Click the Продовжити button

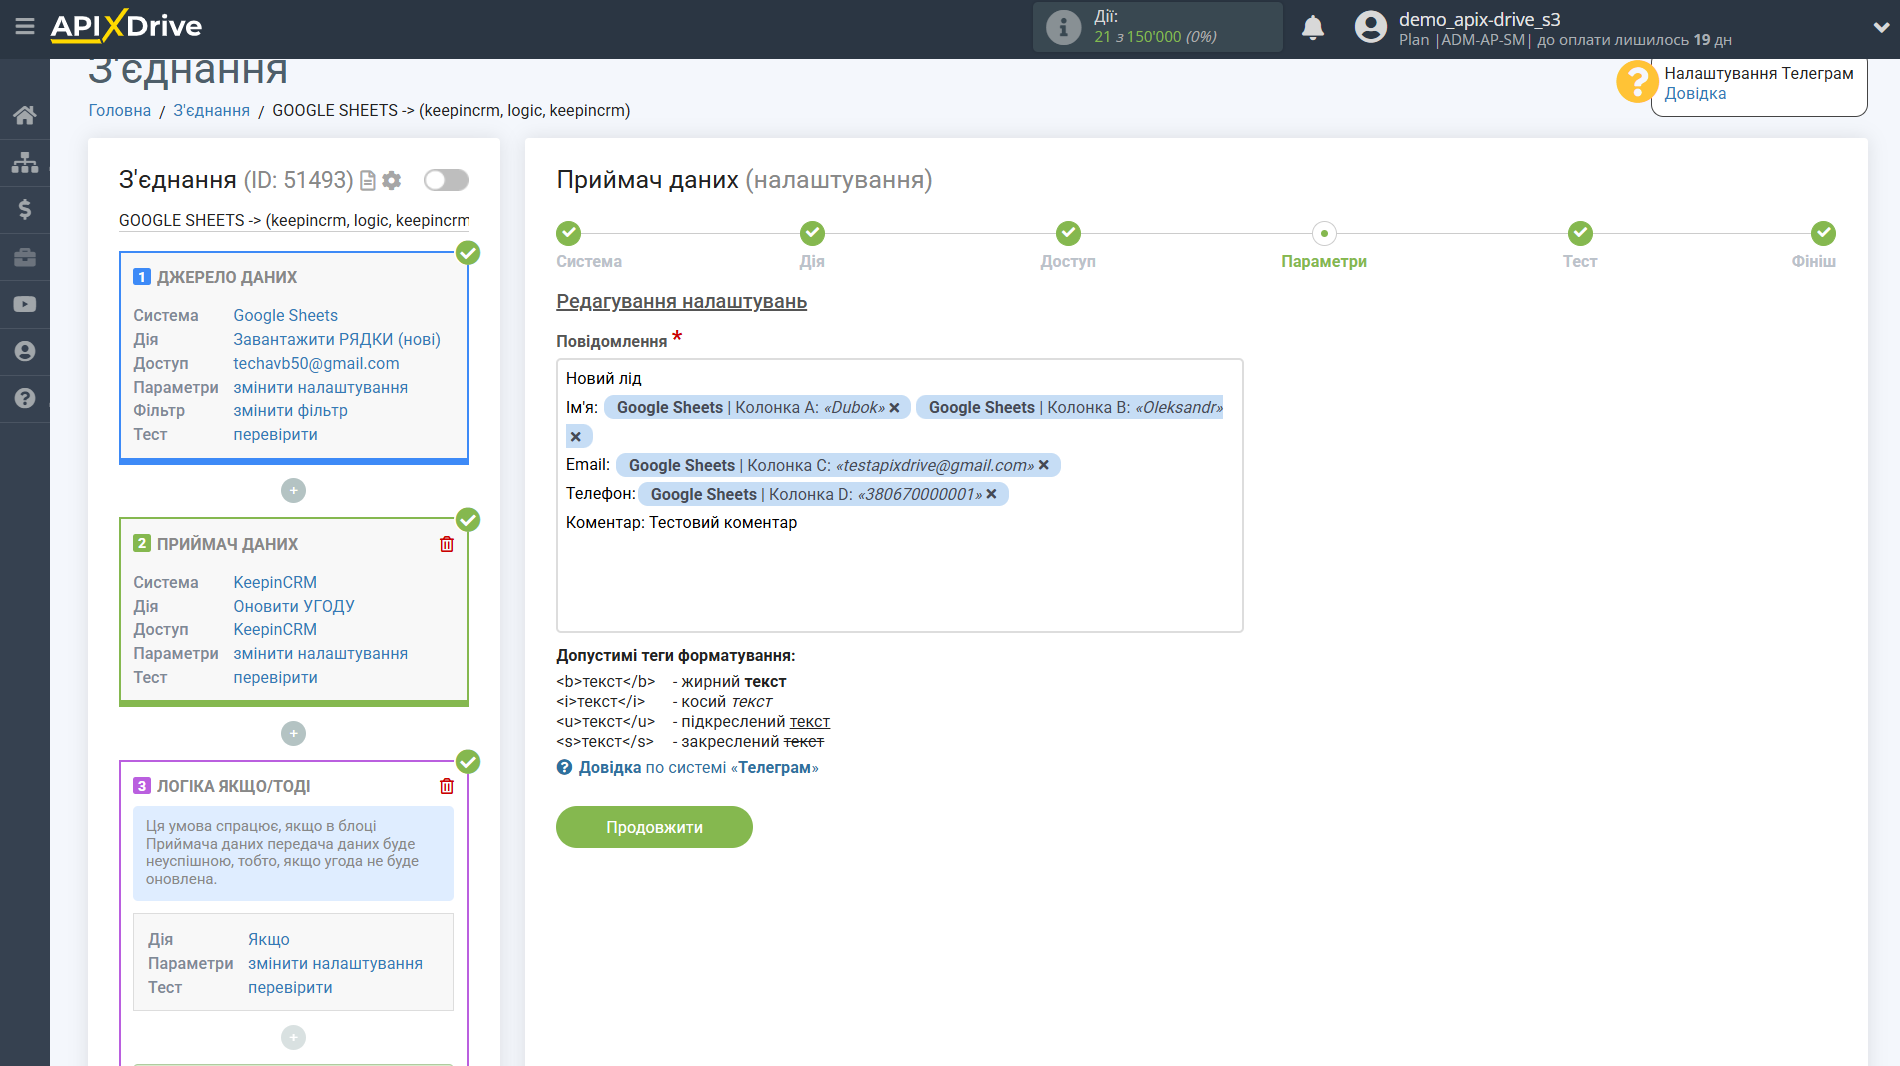click(x=654, y=827)
